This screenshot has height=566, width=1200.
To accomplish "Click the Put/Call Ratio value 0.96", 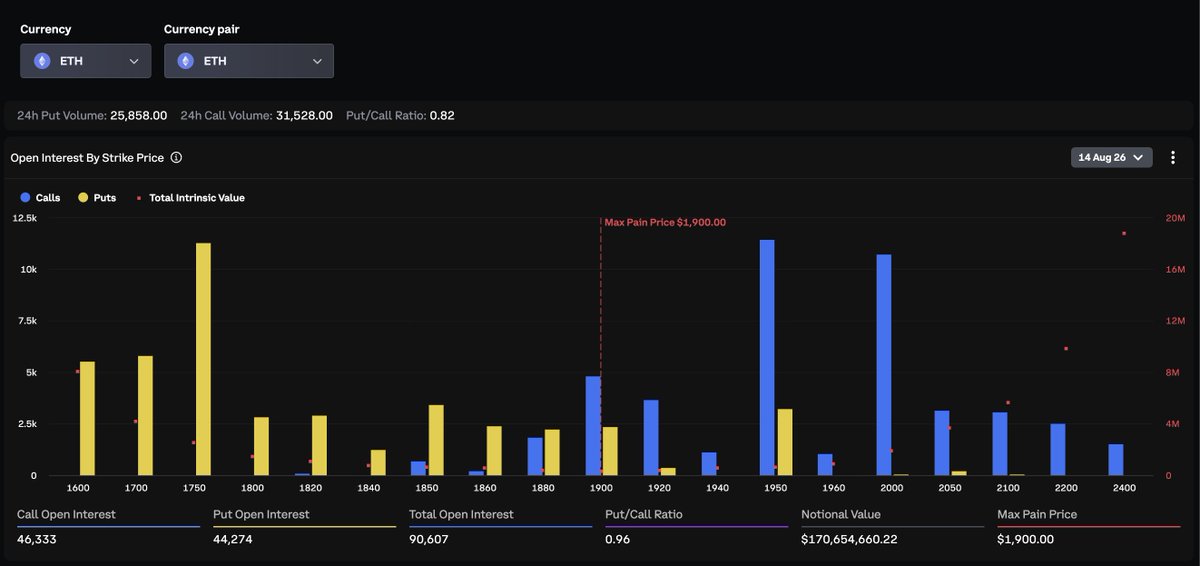I will tap(618, 539).
